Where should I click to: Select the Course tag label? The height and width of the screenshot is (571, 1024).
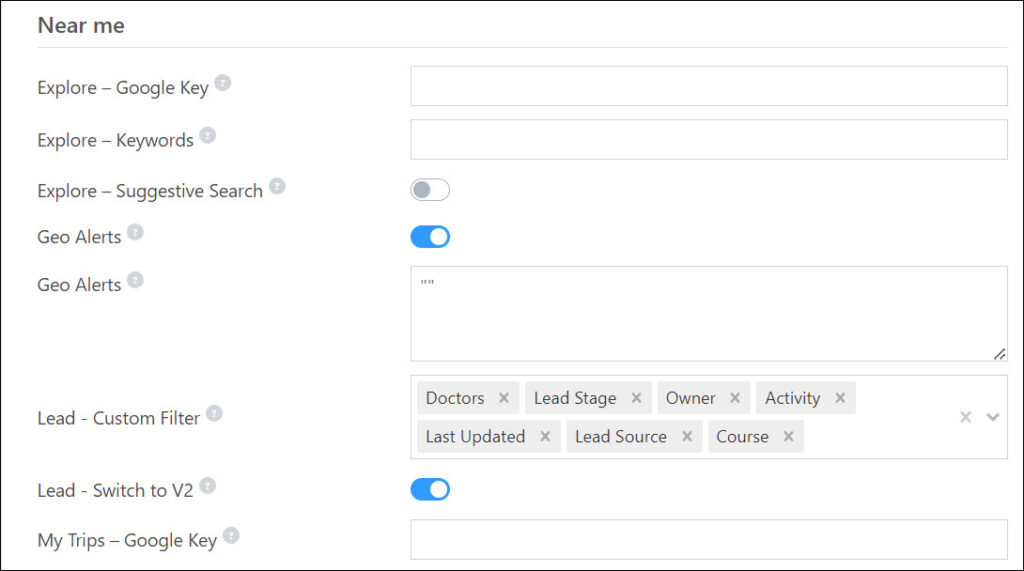[x=743, y=436]
